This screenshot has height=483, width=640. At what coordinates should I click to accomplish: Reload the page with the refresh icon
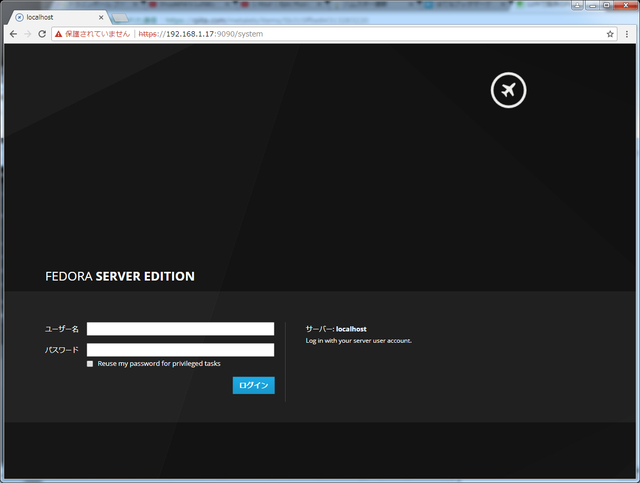(x=42, y=34)
